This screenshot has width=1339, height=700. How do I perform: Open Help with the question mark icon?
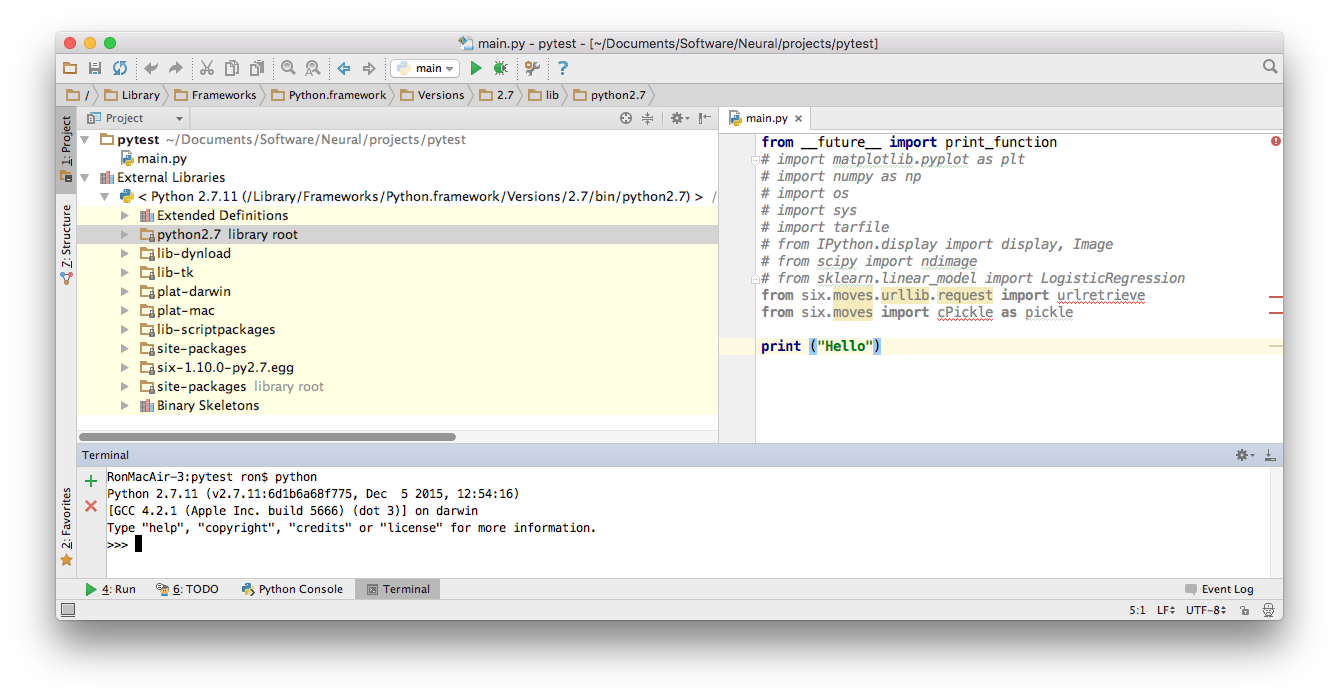[x=563, y=68]
